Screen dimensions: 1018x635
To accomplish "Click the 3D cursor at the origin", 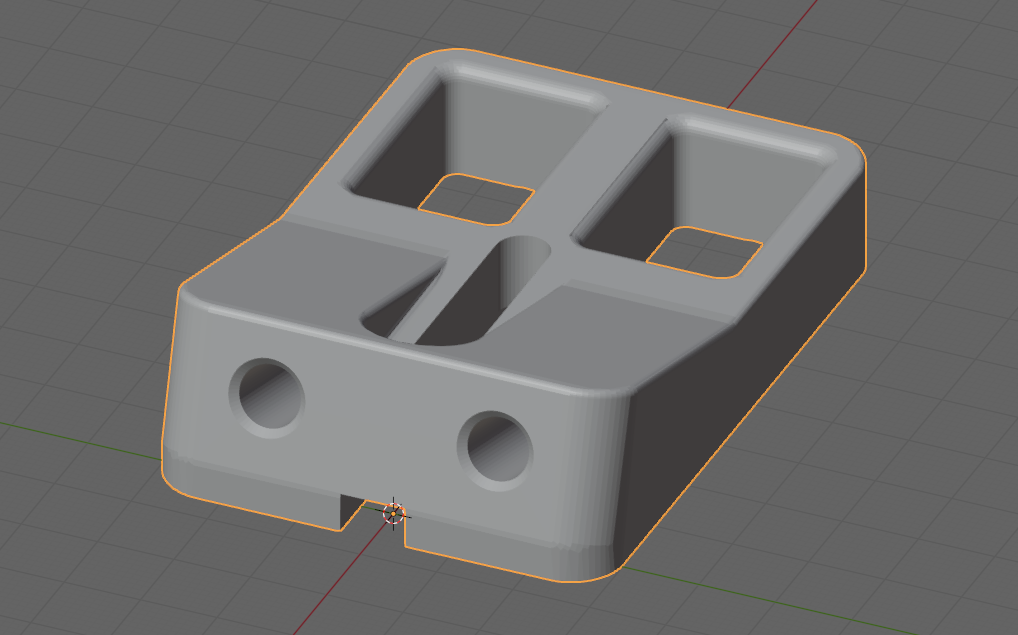I will click(x=393, y=514).
